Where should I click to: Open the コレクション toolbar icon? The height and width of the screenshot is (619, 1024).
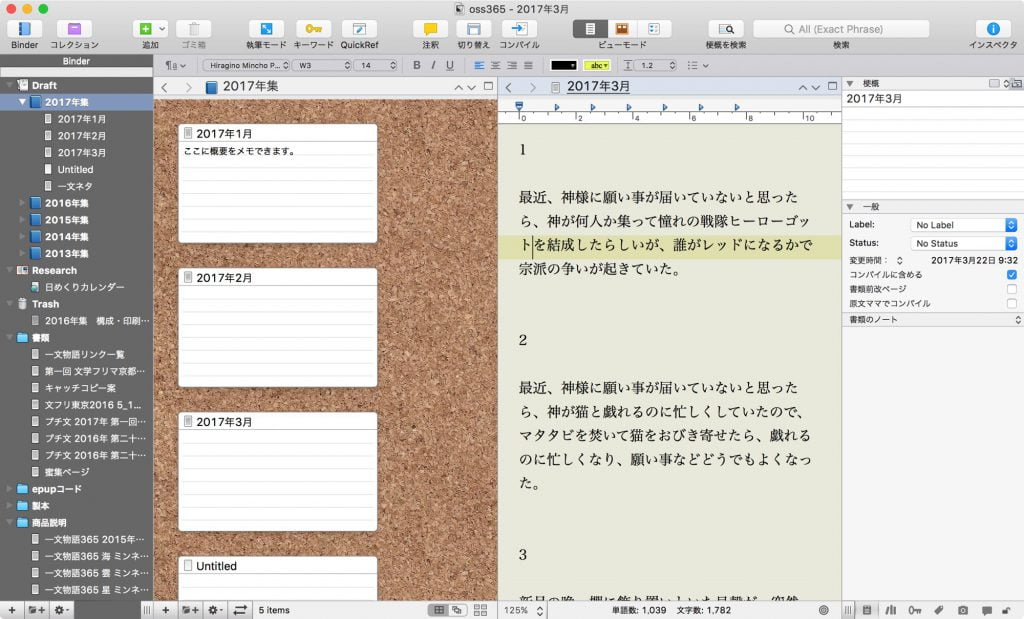pos(74,29)
